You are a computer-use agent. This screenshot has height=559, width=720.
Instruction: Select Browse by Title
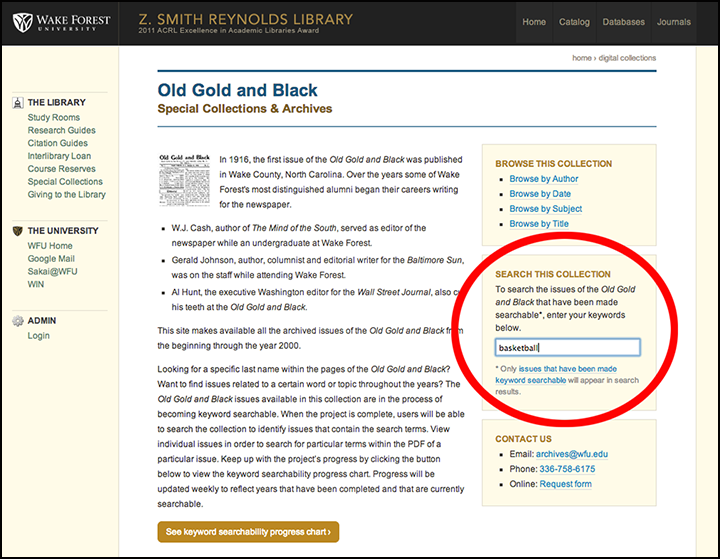(x=539, y=224)
